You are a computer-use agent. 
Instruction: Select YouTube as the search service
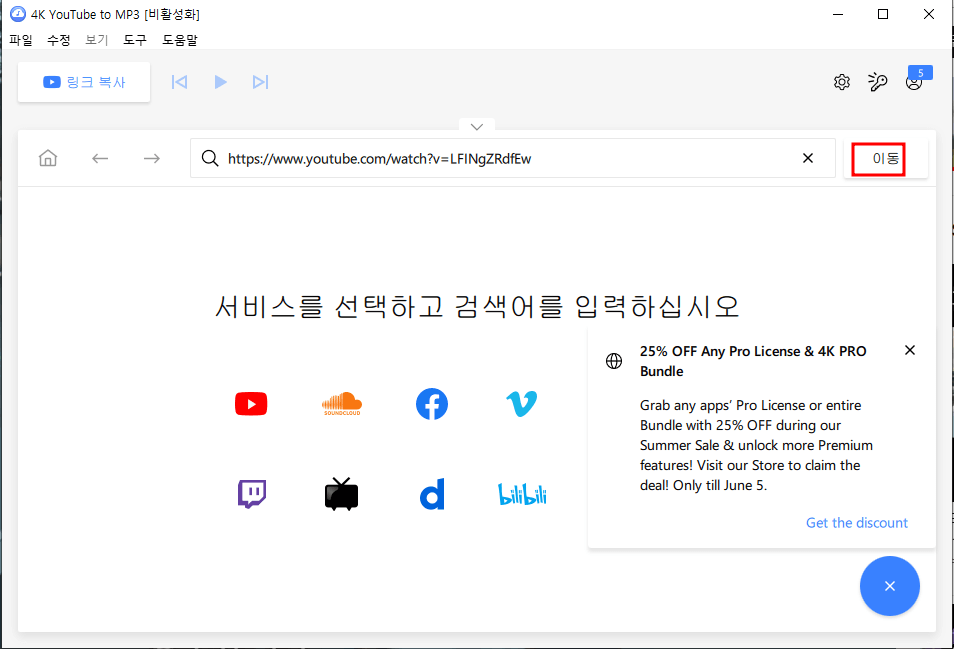[250, 403]
